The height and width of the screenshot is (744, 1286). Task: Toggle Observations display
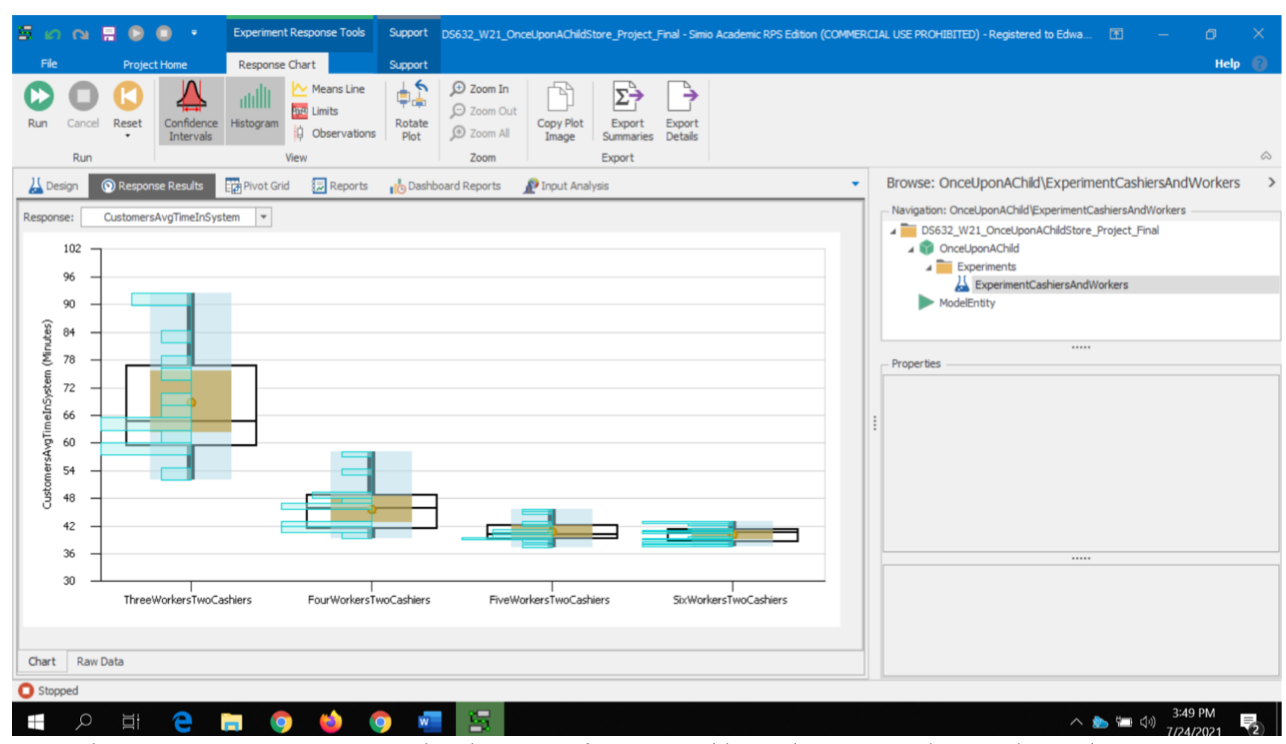334,133
